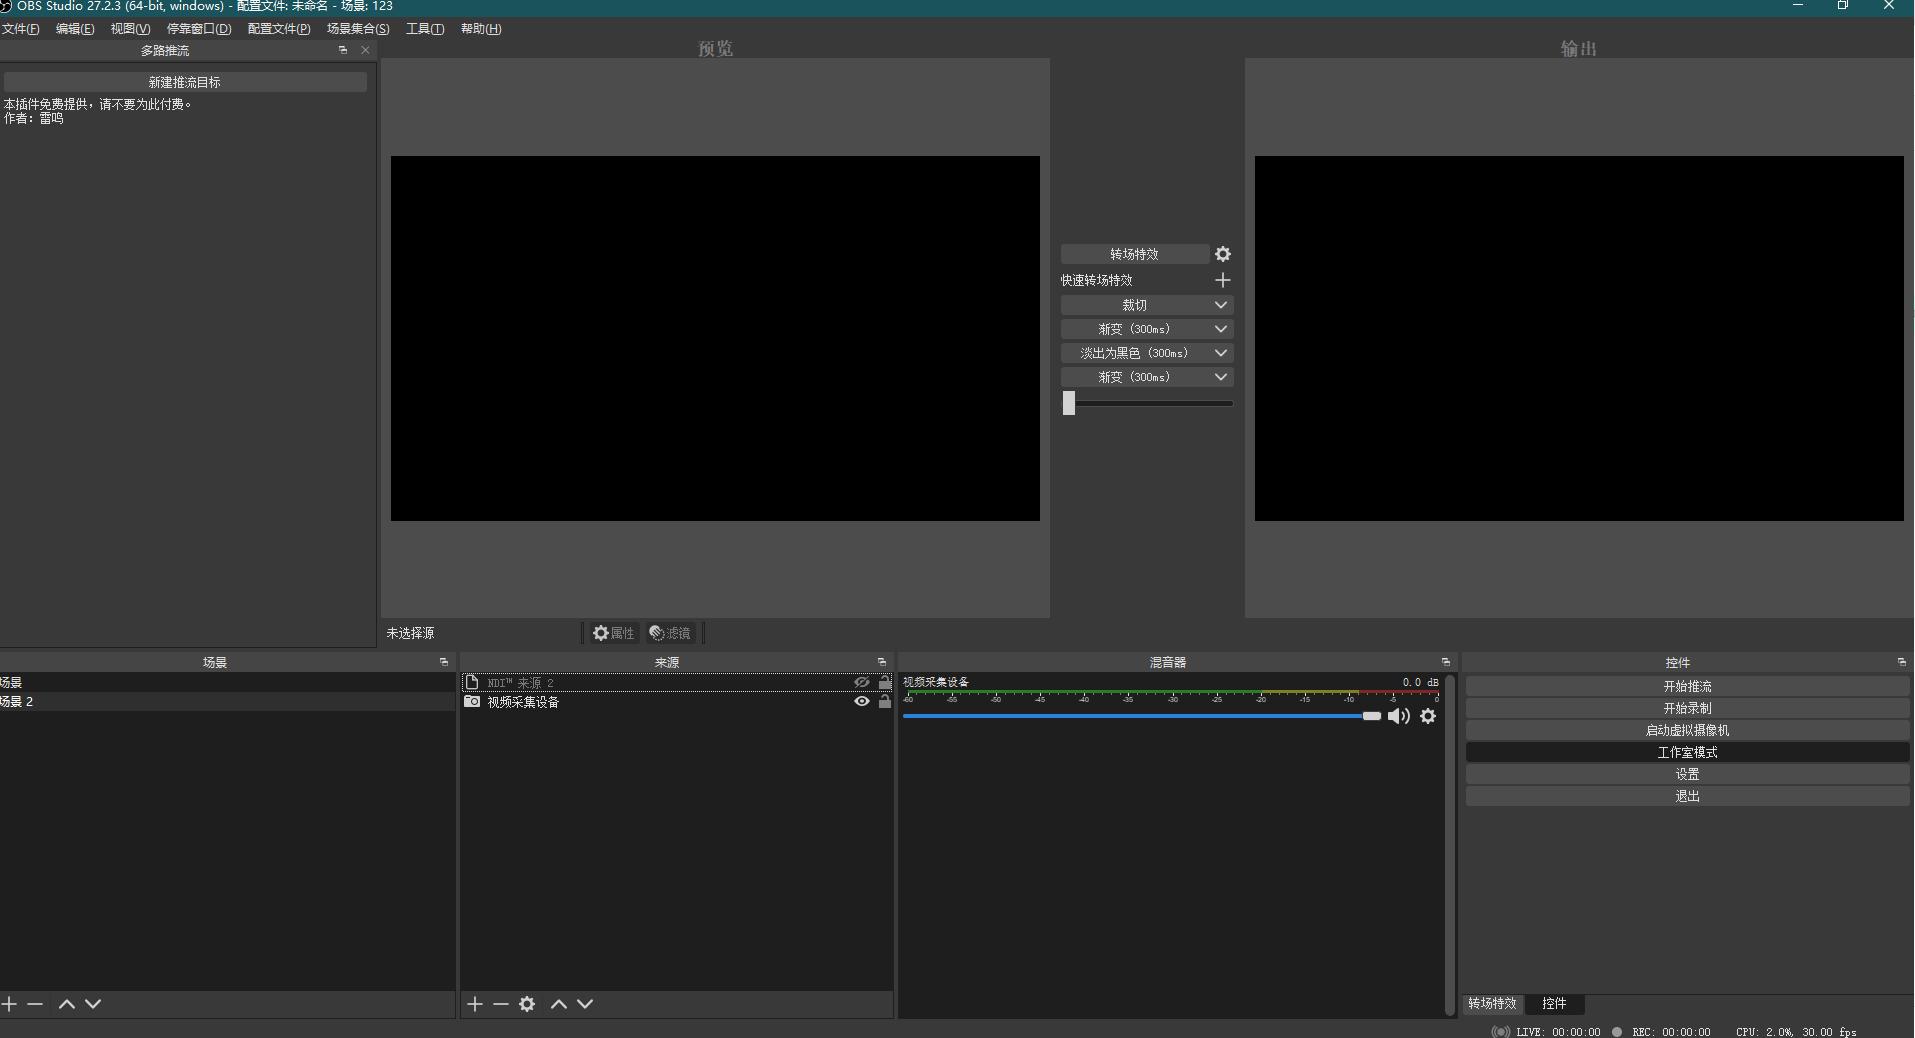
Task: Mute 视频采集设备 speaker icon in mixer
Action: (1399, 716)
